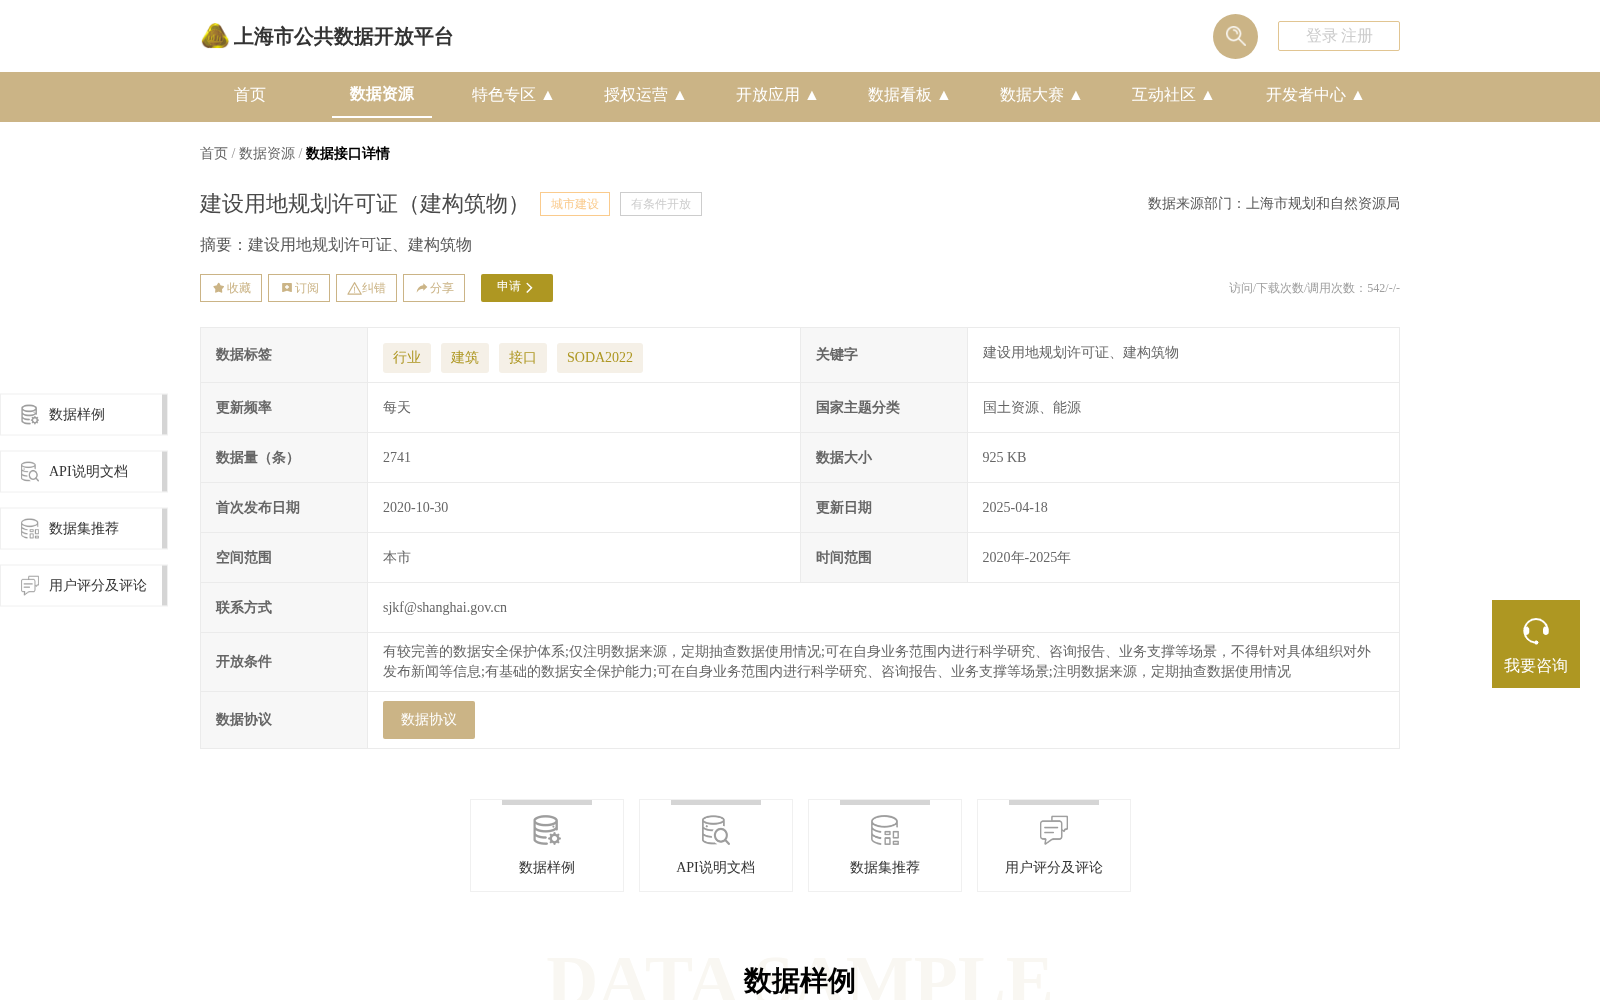Expand the 开放应用 dropdown arrow
The image size is (1600, 1000).
point(812,95)
